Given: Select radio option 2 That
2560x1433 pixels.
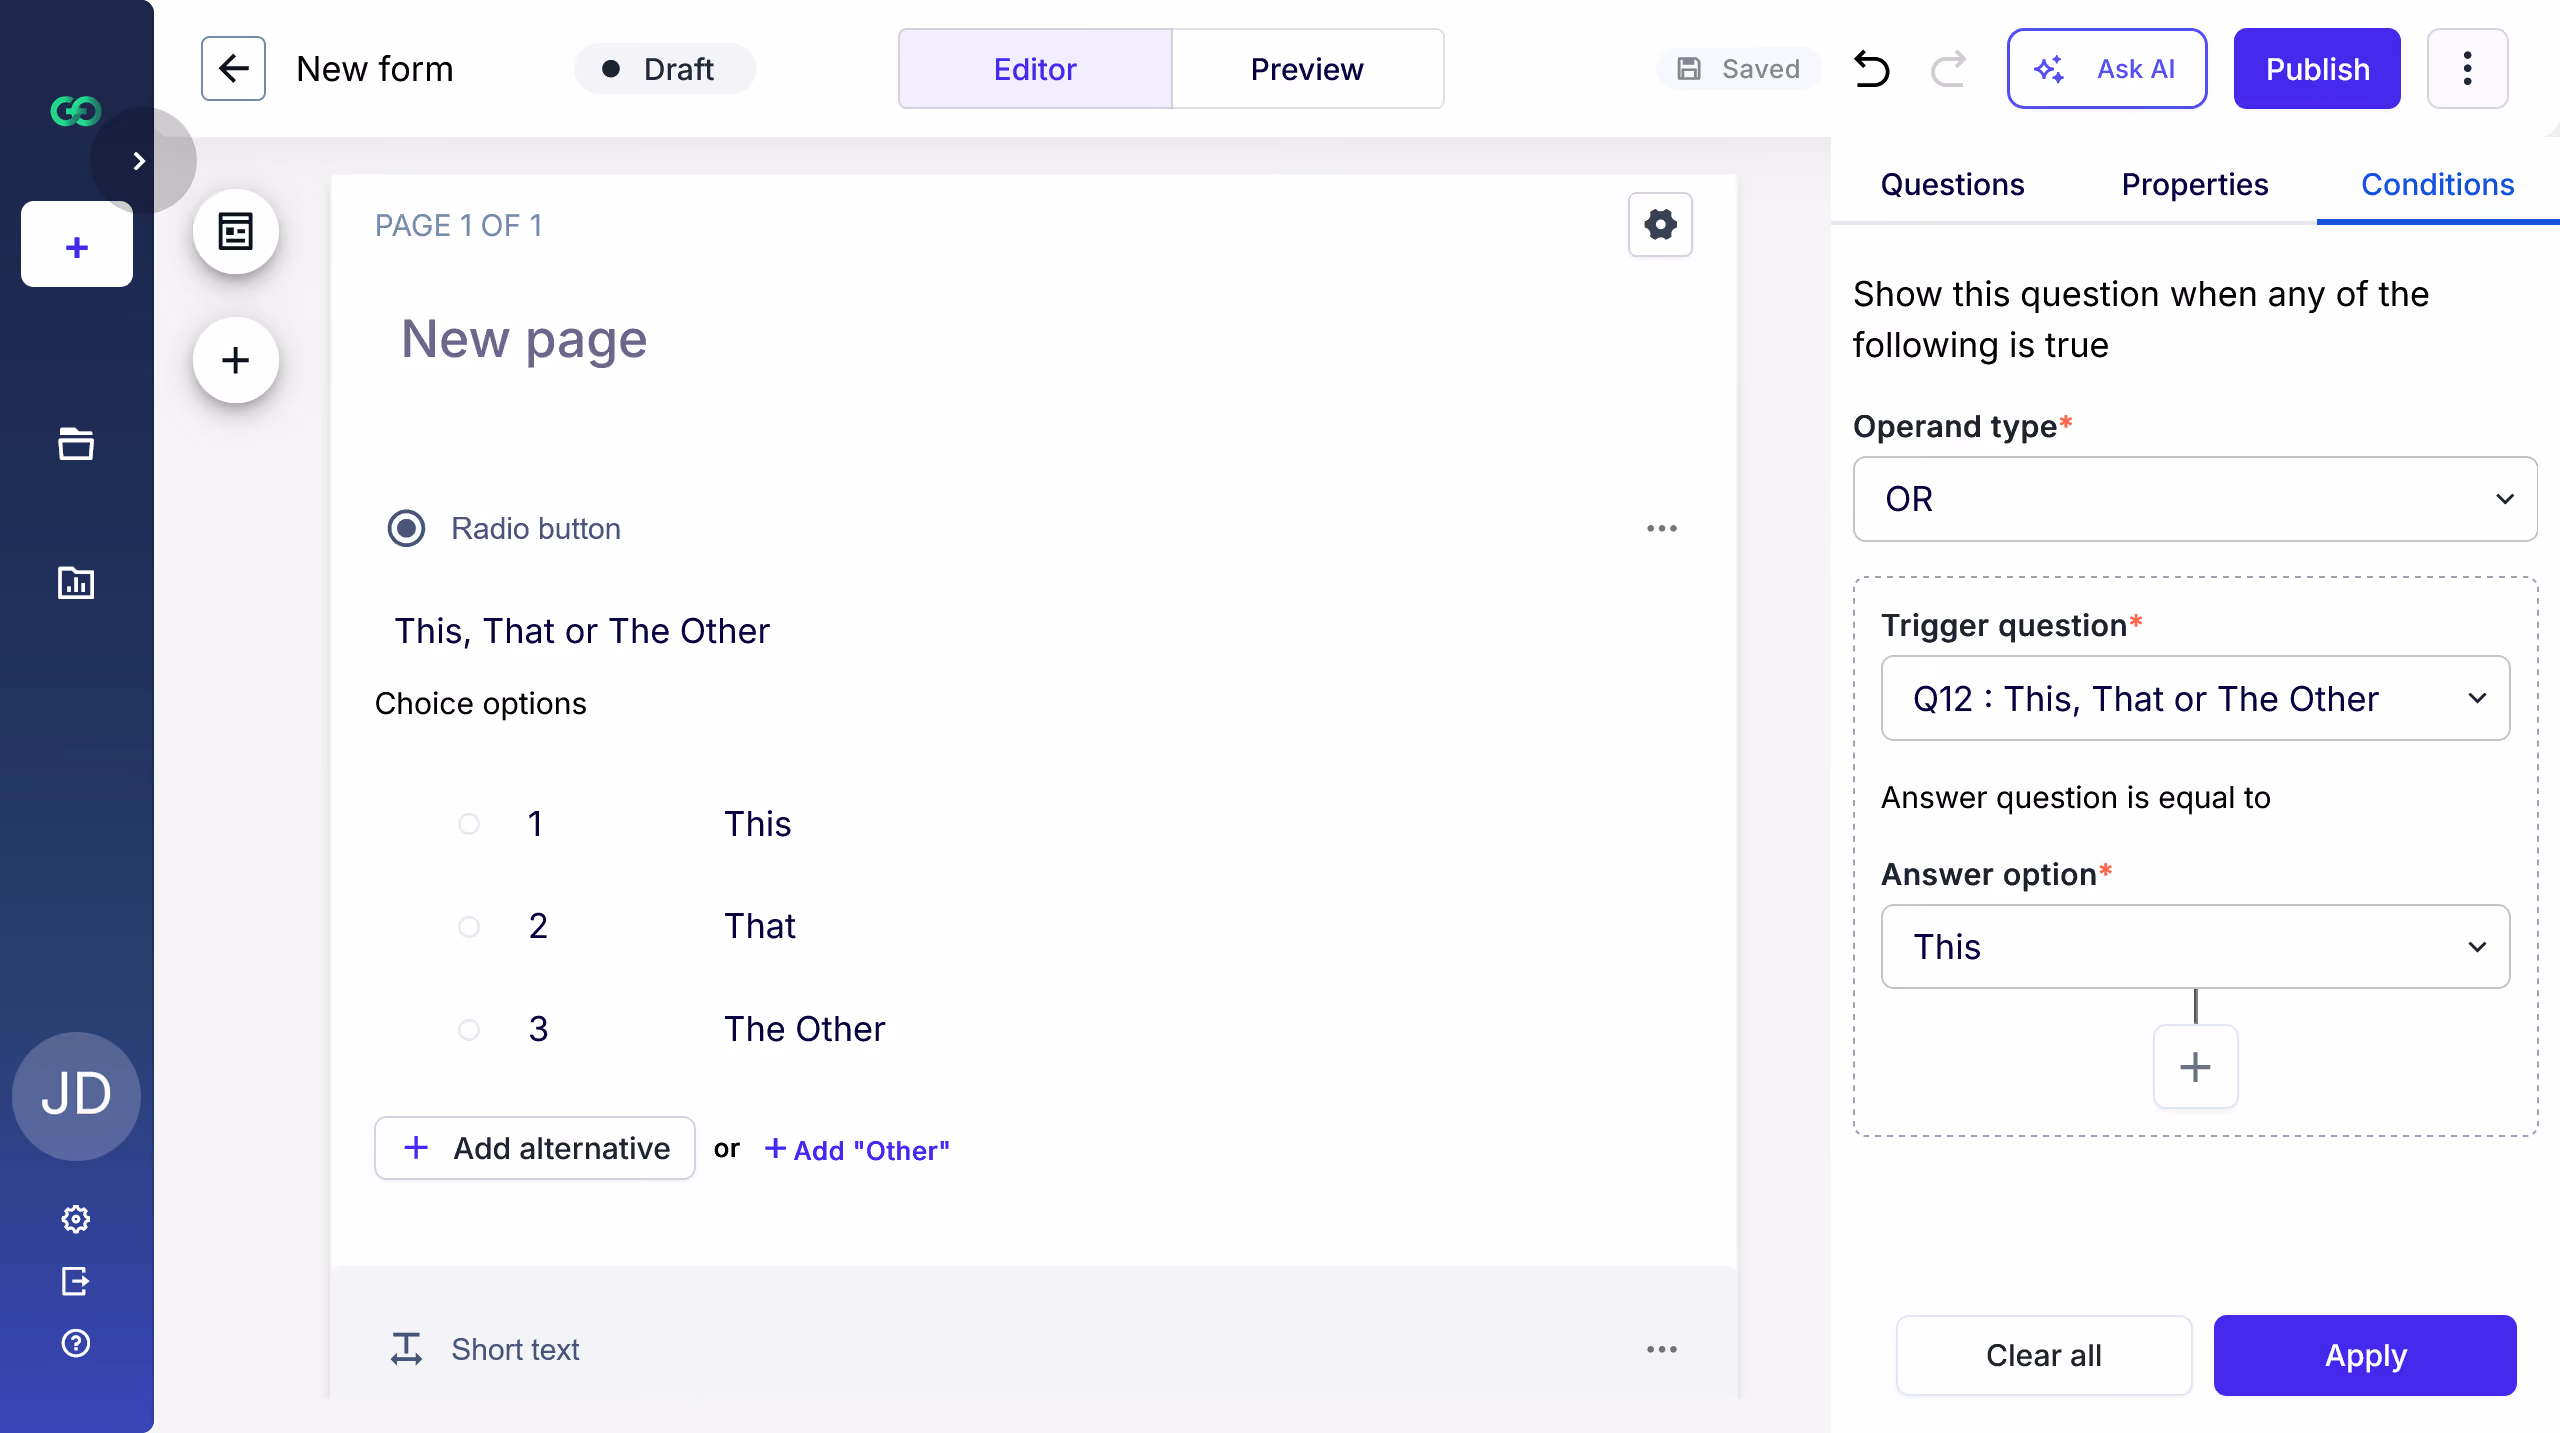Looking at the screenshot, I should pos(469,926).
